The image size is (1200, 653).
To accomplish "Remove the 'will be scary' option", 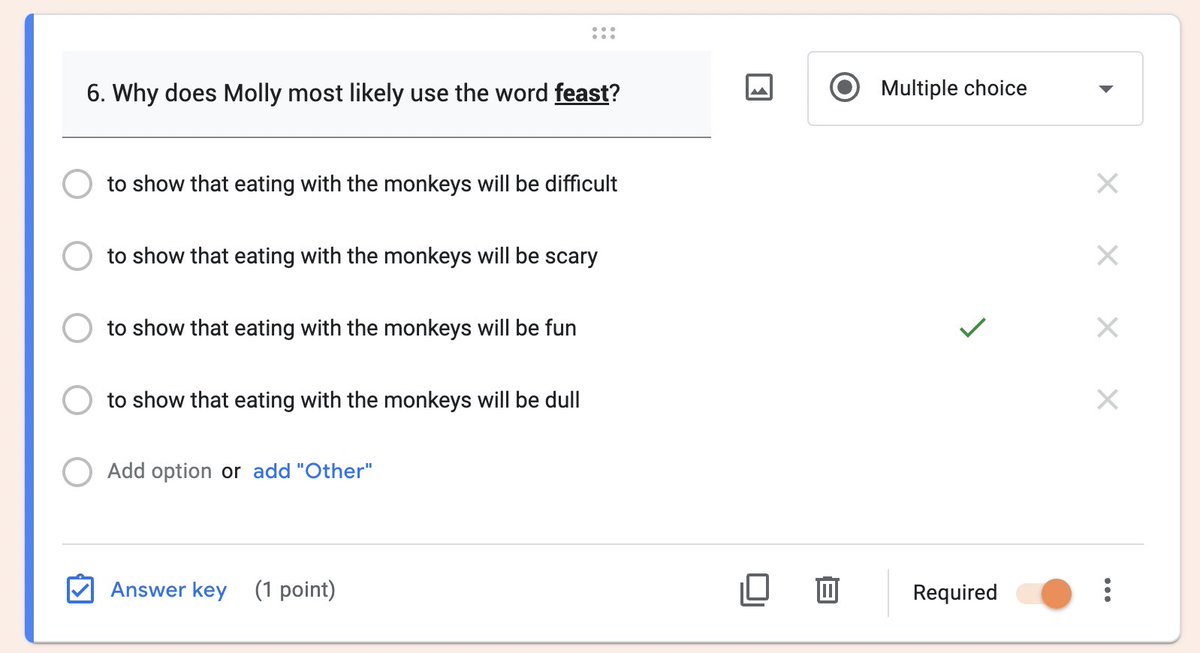I will point(1107,256).
